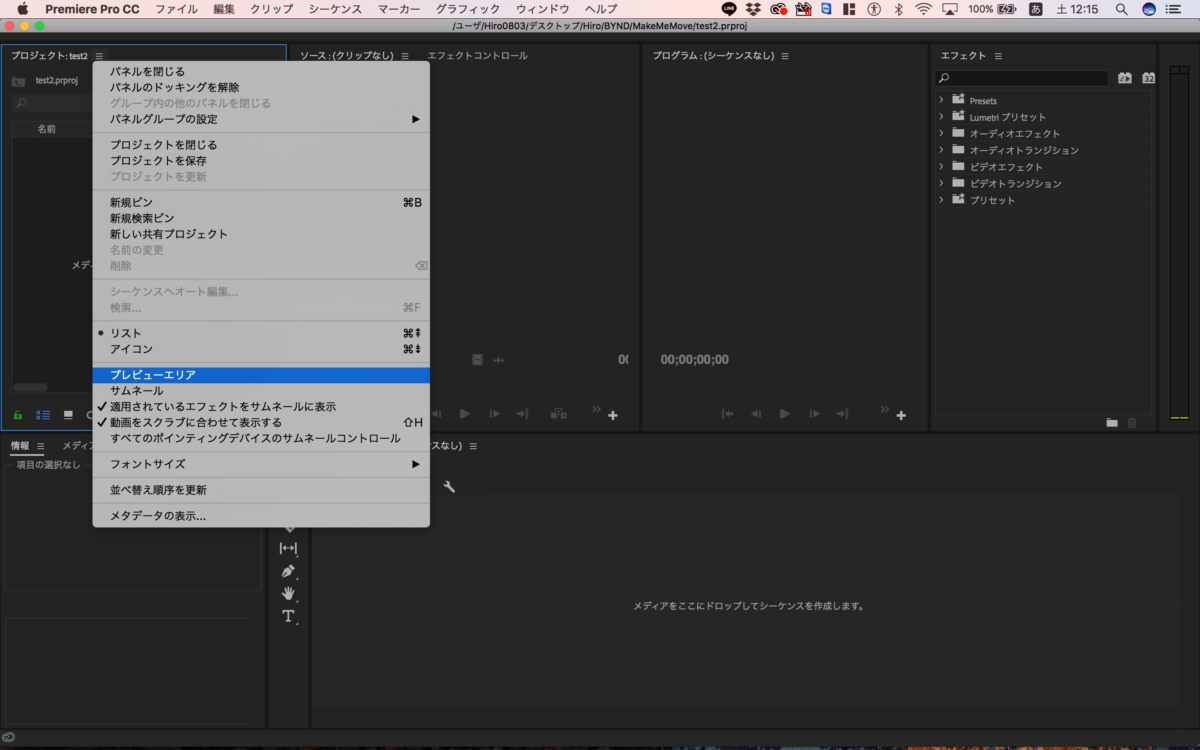Step forward one frame in Program monitor
This screenshot has width=1200, height=750.
point(814,414)
